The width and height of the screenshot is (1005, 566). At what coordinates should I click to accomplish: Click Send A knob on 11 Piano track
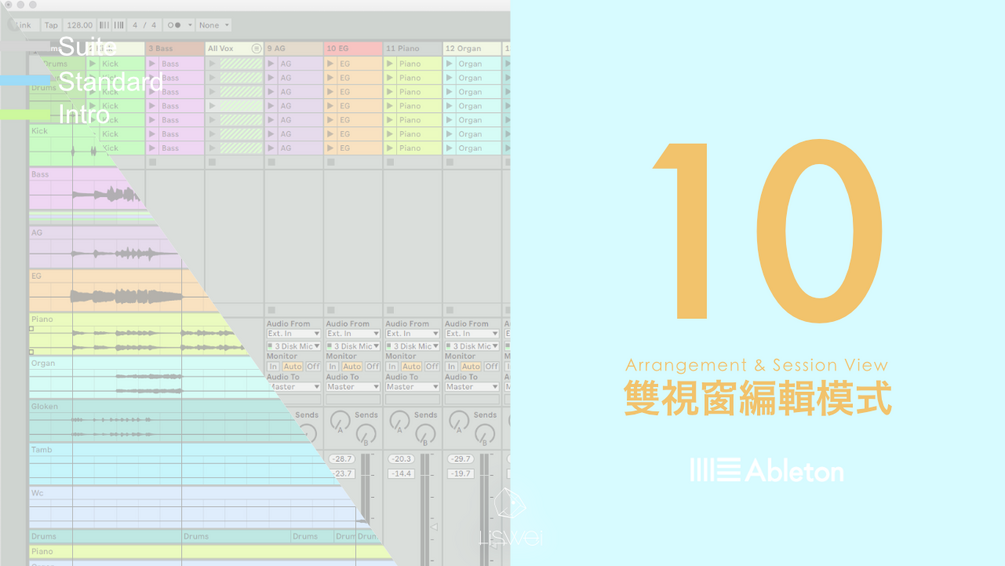click(x=399, y=421)
